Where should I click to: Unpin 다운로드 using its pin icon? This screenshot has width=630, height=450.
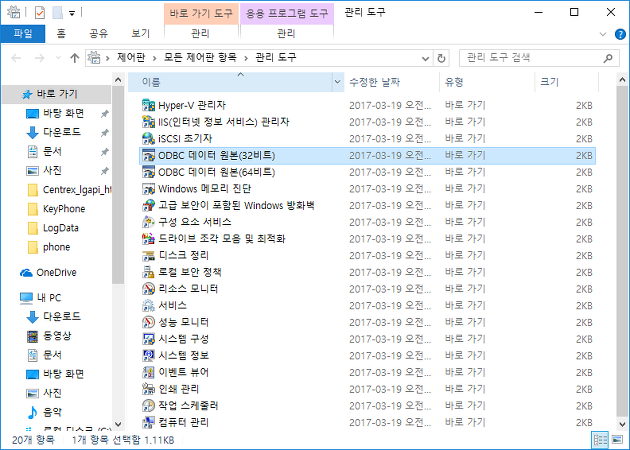pyautogui.click(x=104, y=133)
